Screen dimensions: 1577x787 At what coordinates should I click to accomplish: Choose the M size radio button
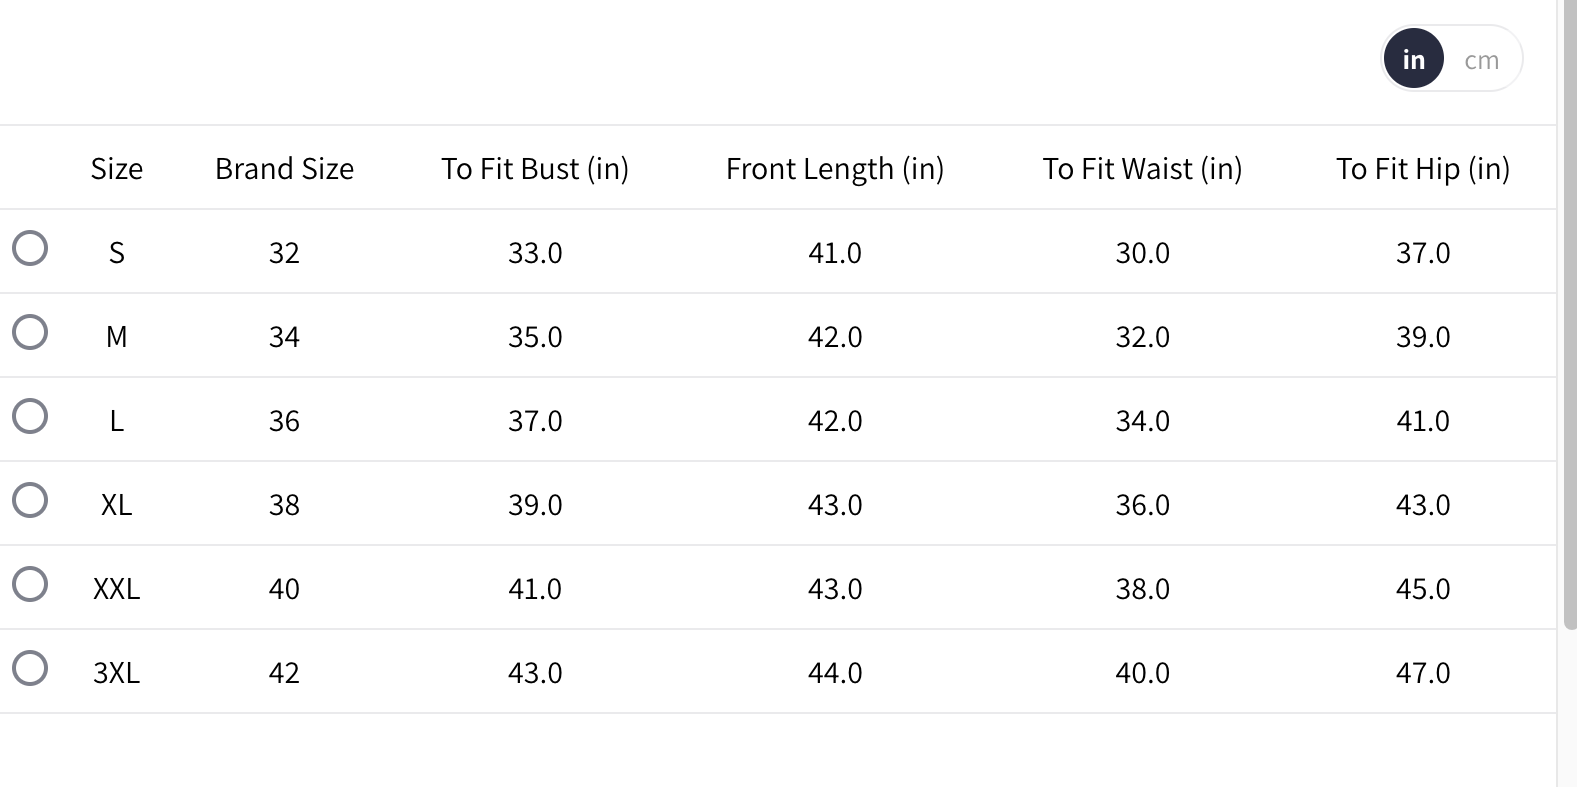30,332
